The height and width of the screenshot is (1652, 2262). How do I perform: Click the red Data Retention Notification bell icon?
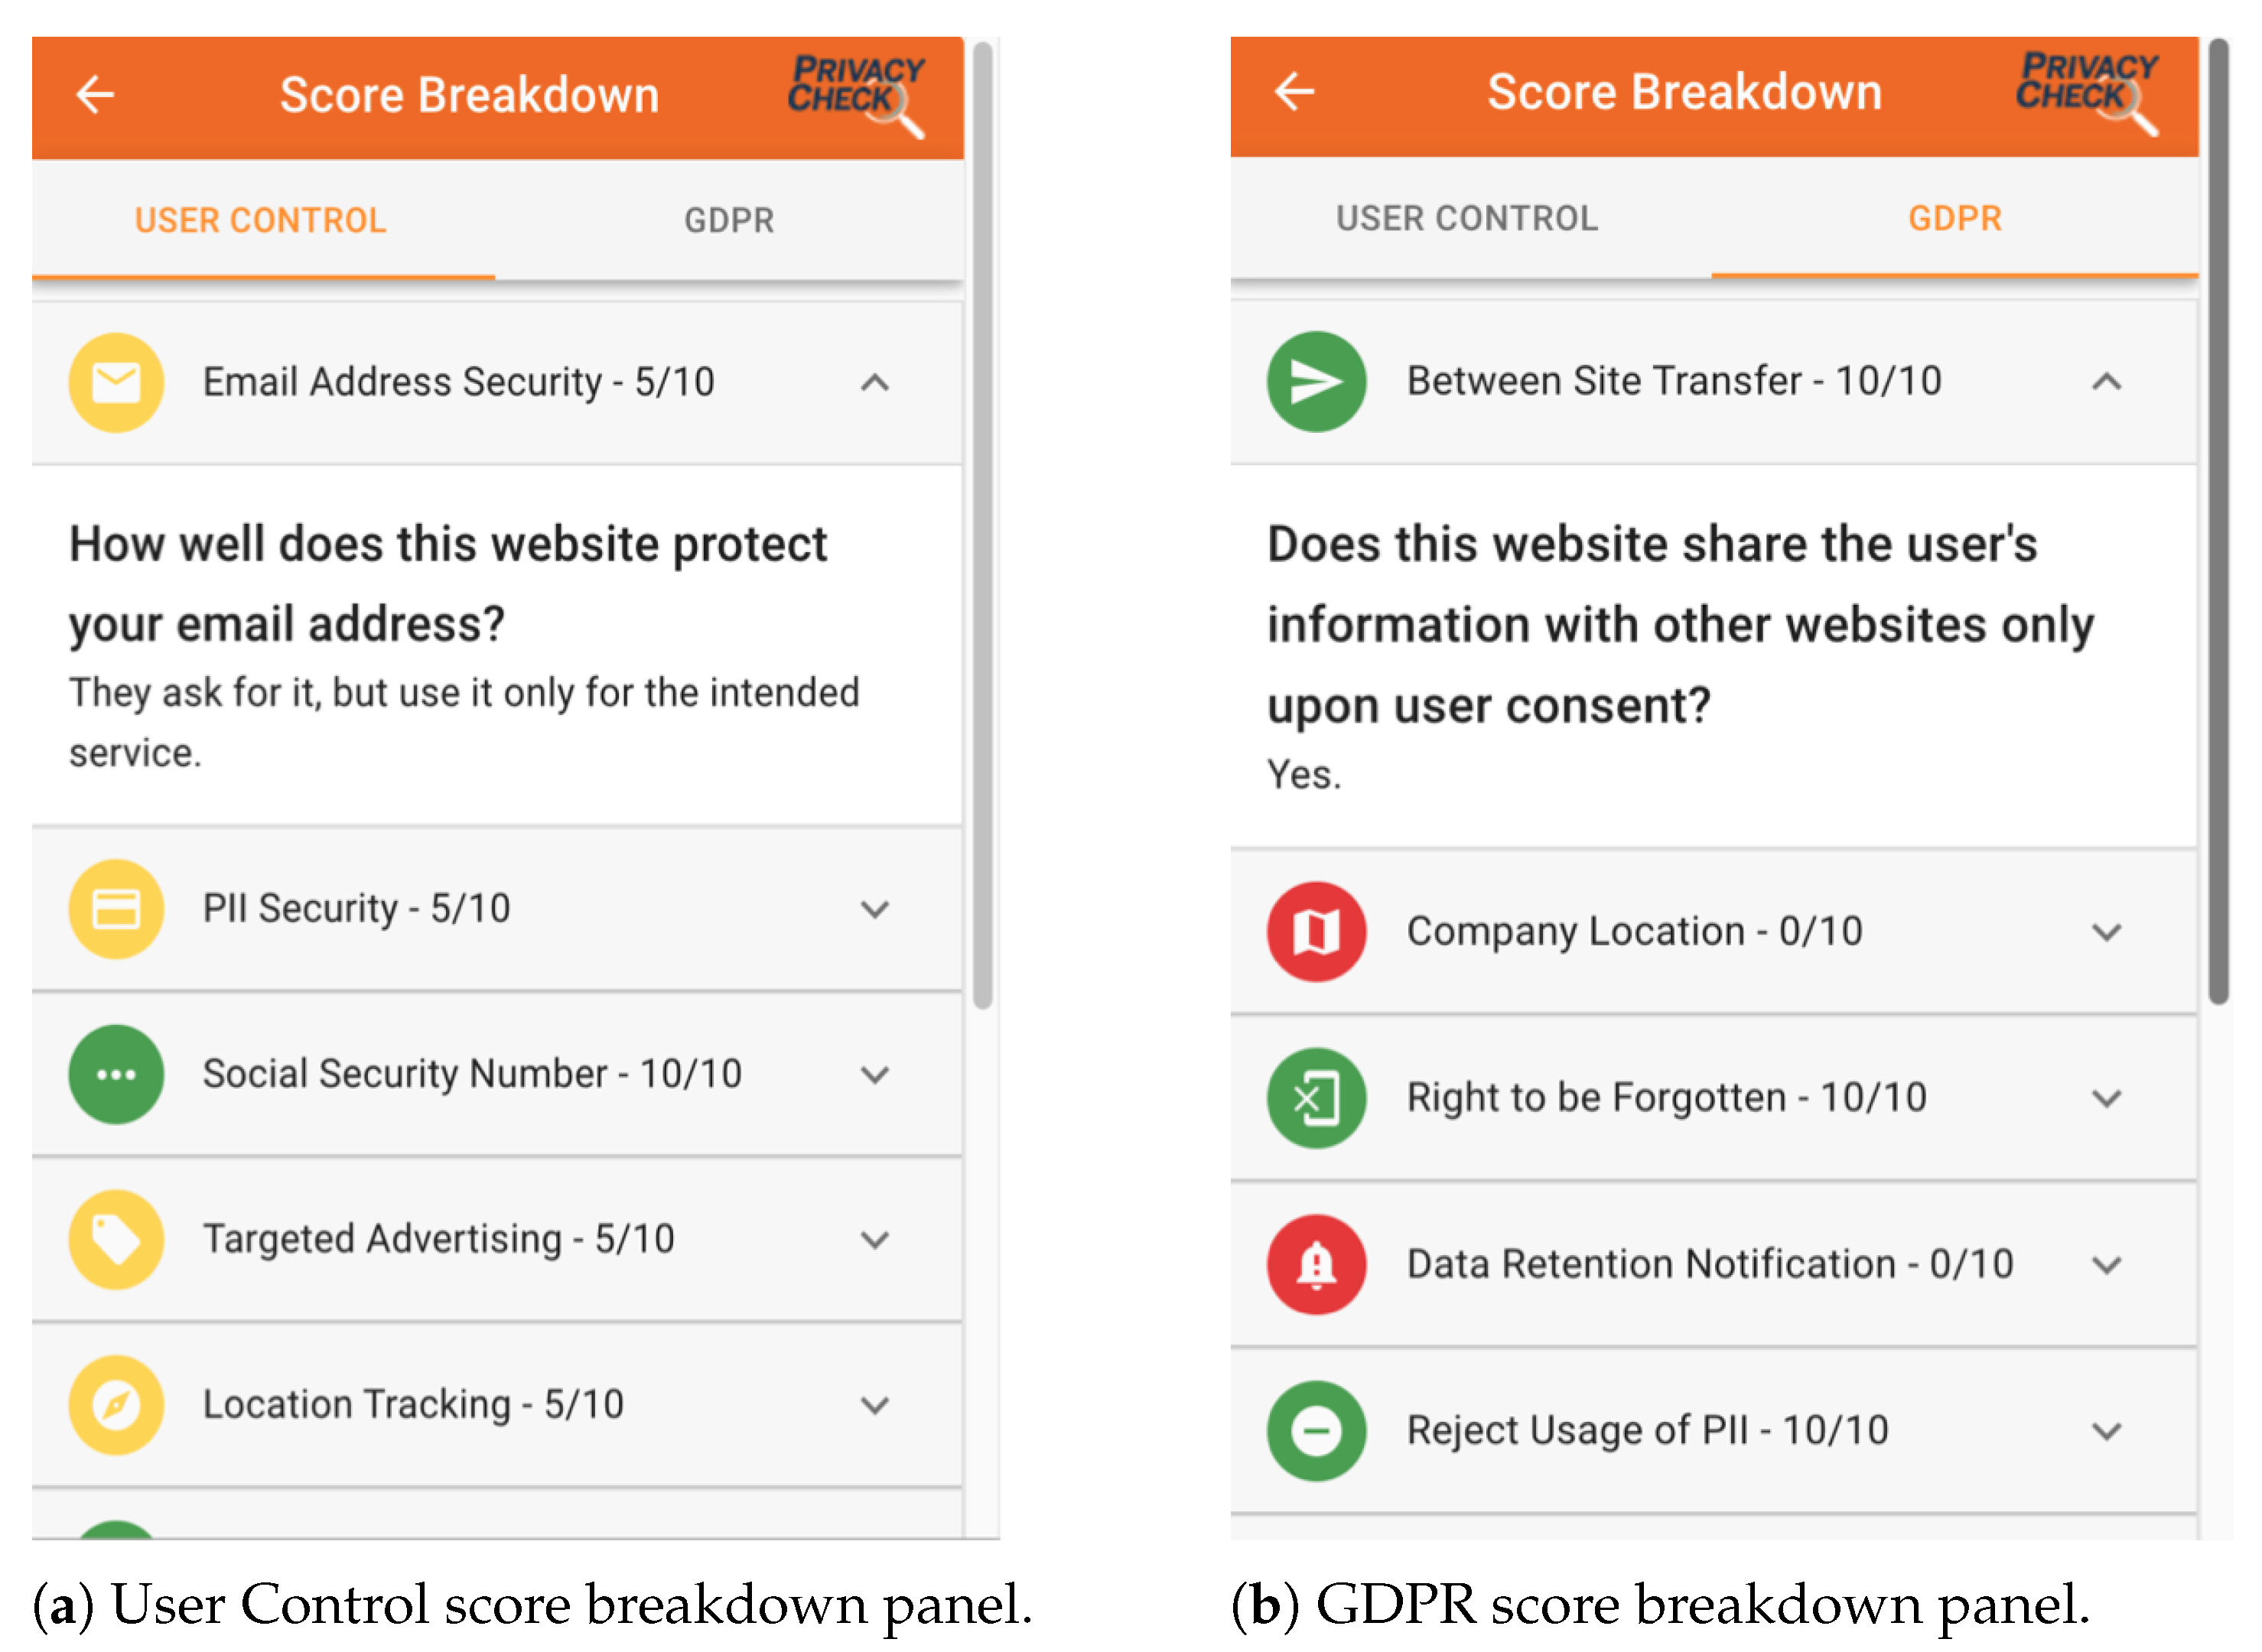pos(1316,1264)
